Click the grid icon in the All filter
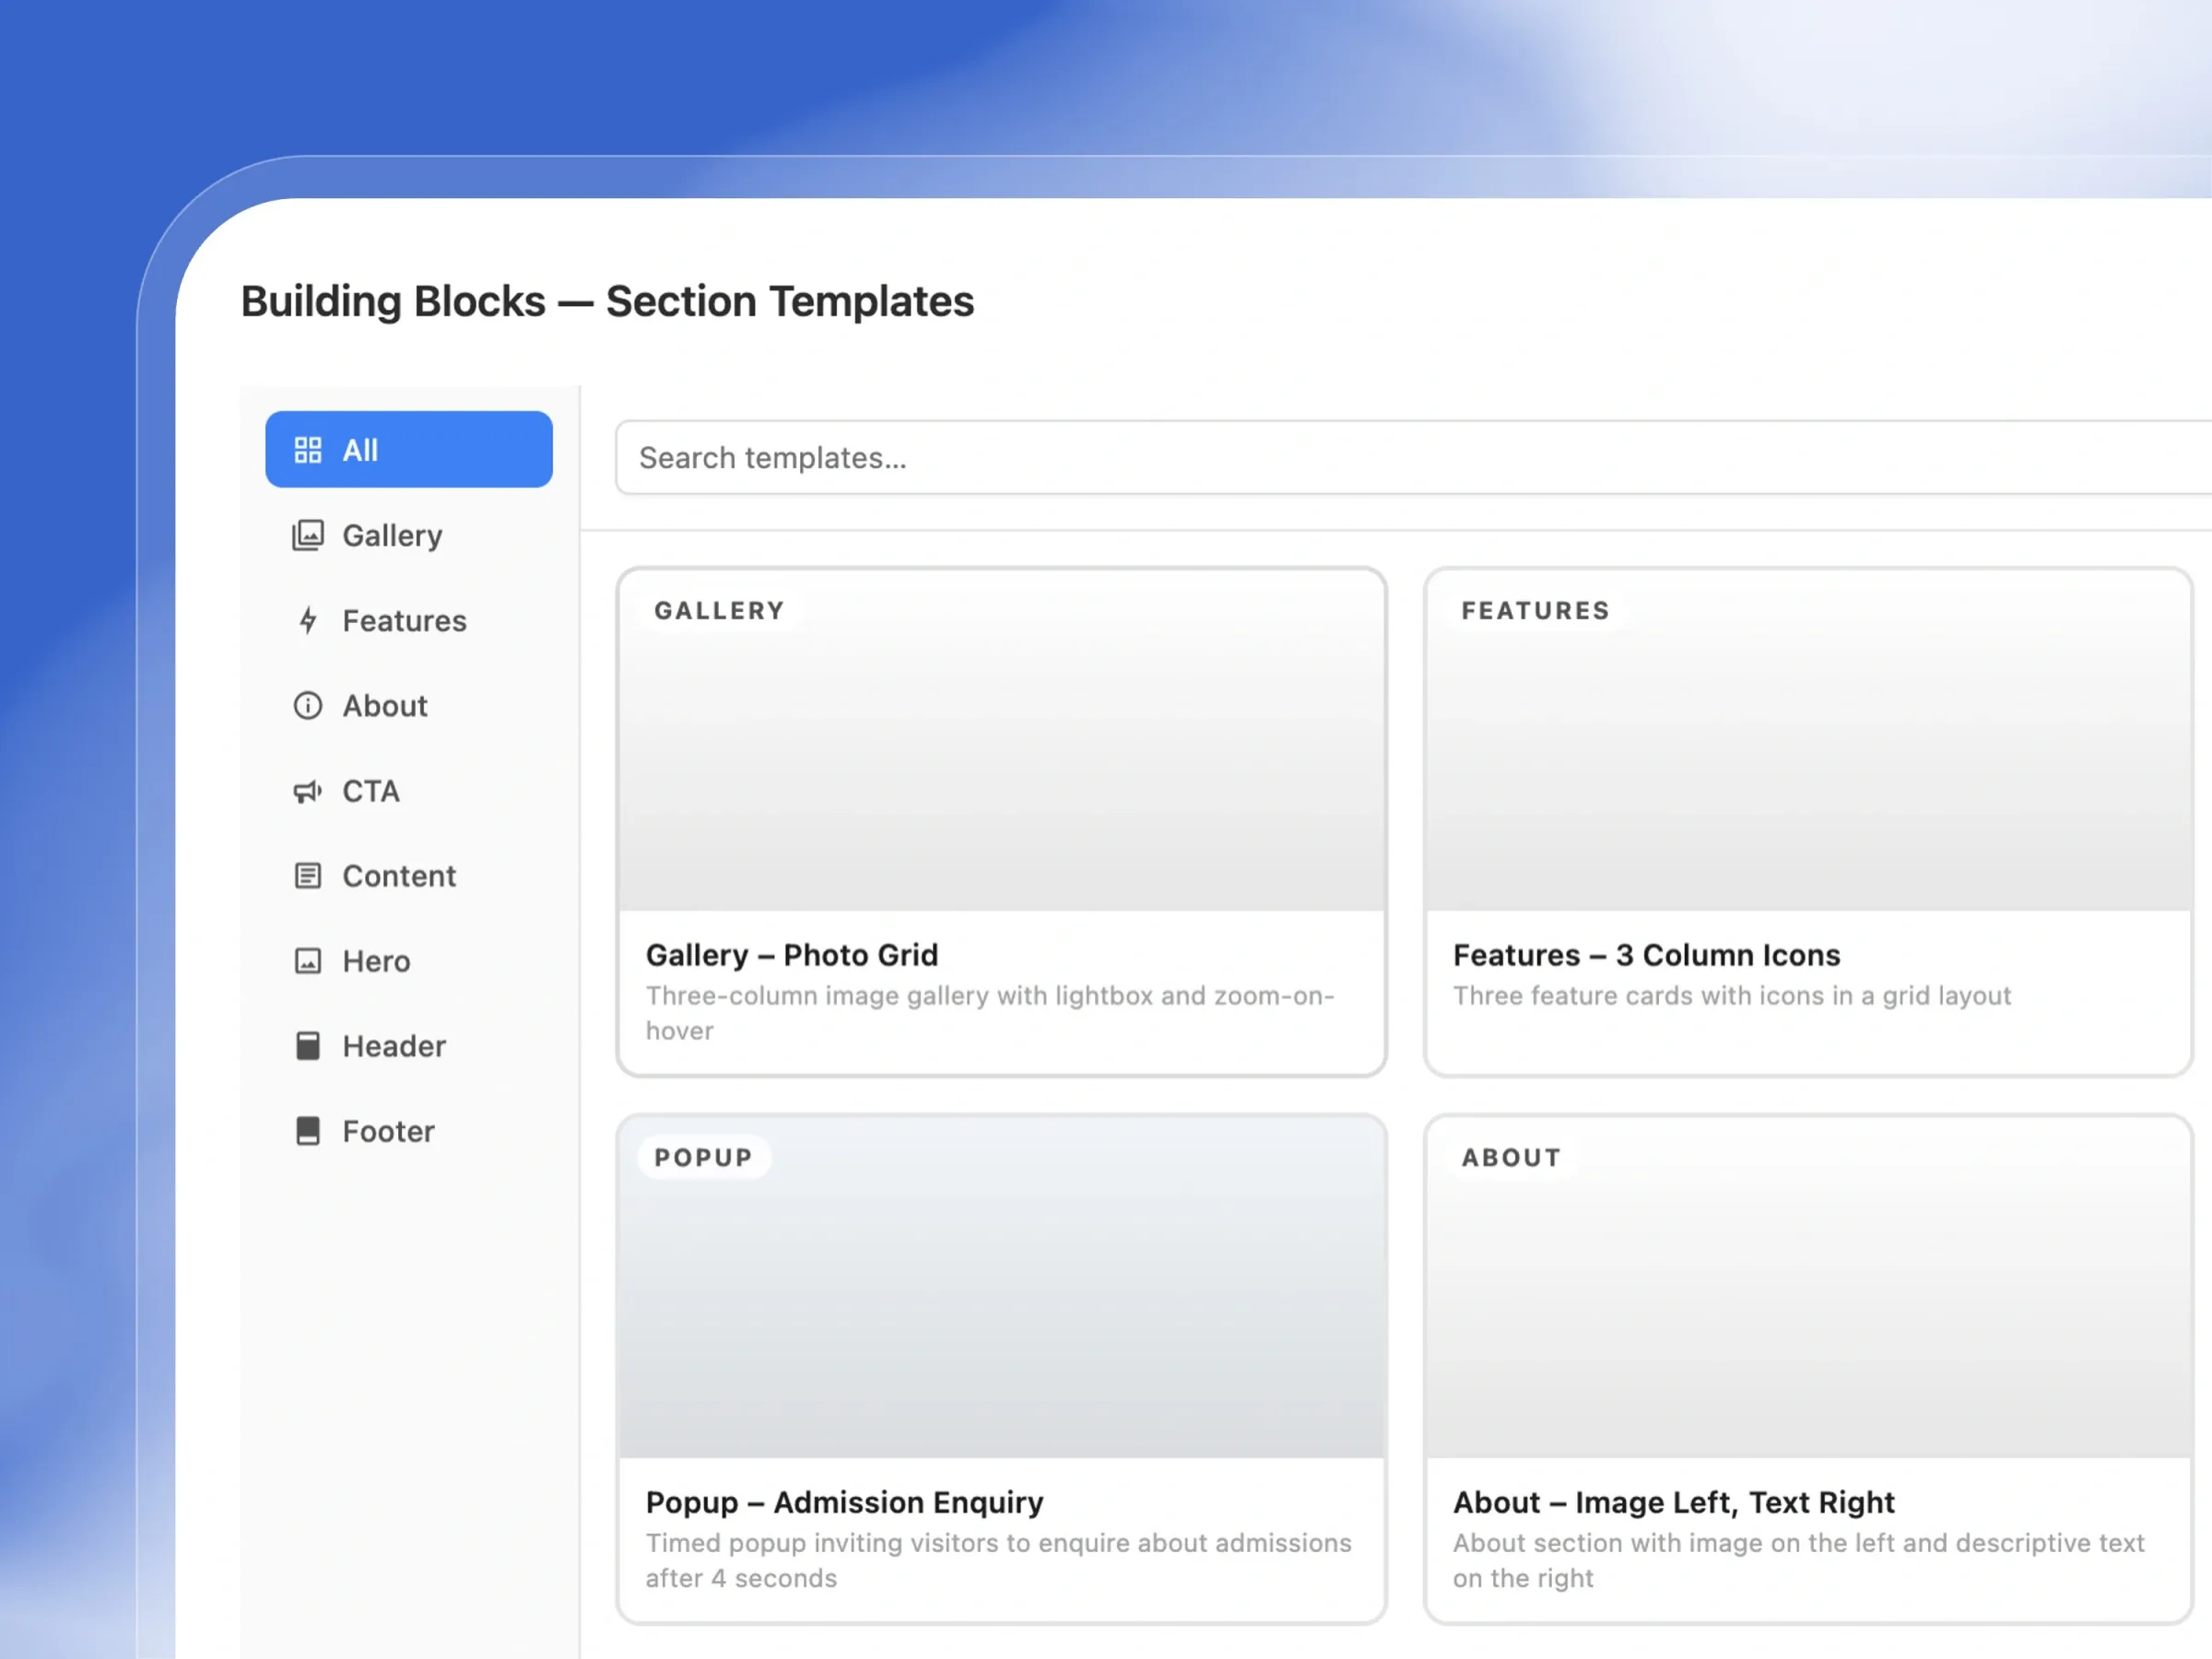Viewport: 2212px width, 1659px height. [x=308, y=450]
